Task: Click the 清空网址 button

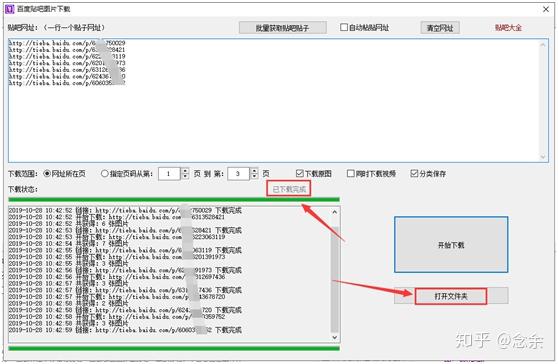Action: [x=440, y=28]
